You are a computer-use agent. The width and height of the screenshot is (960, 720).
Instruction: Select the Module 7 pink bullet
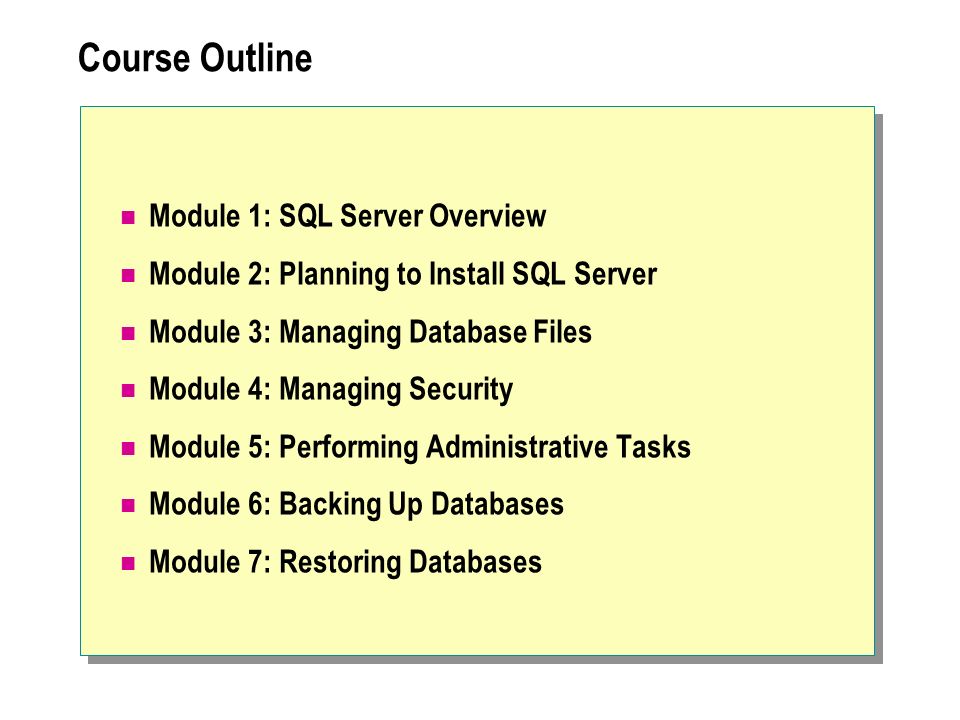[x=128, y=563]
